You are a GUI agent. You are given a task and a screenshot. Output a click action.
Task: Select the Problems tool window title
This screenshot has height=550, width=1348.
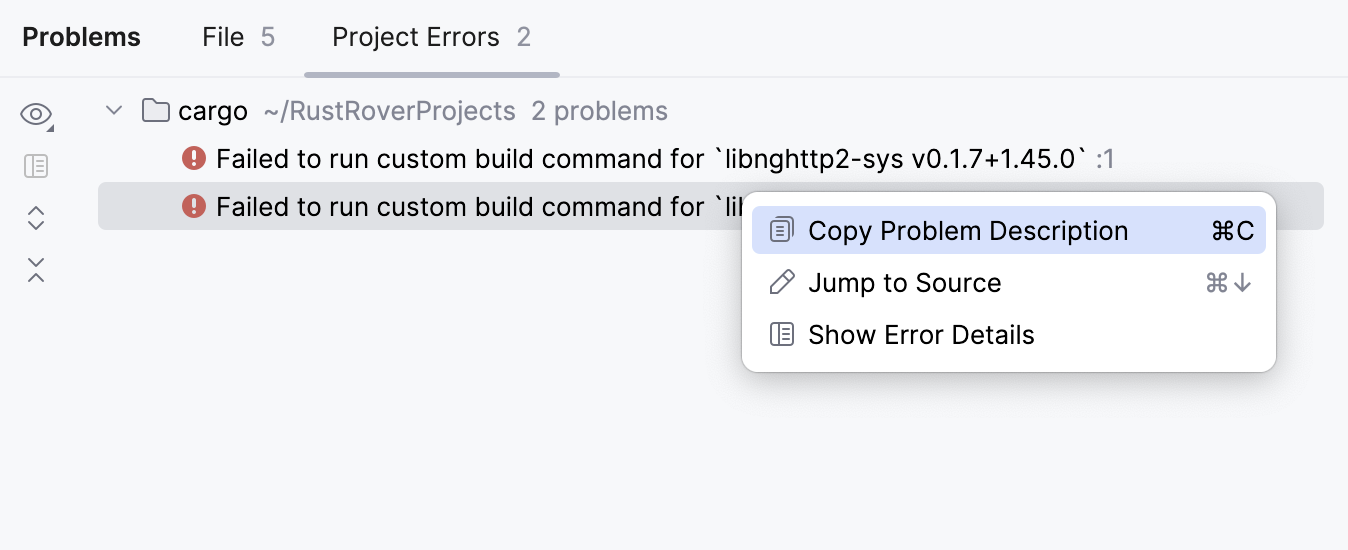point(82,38)
